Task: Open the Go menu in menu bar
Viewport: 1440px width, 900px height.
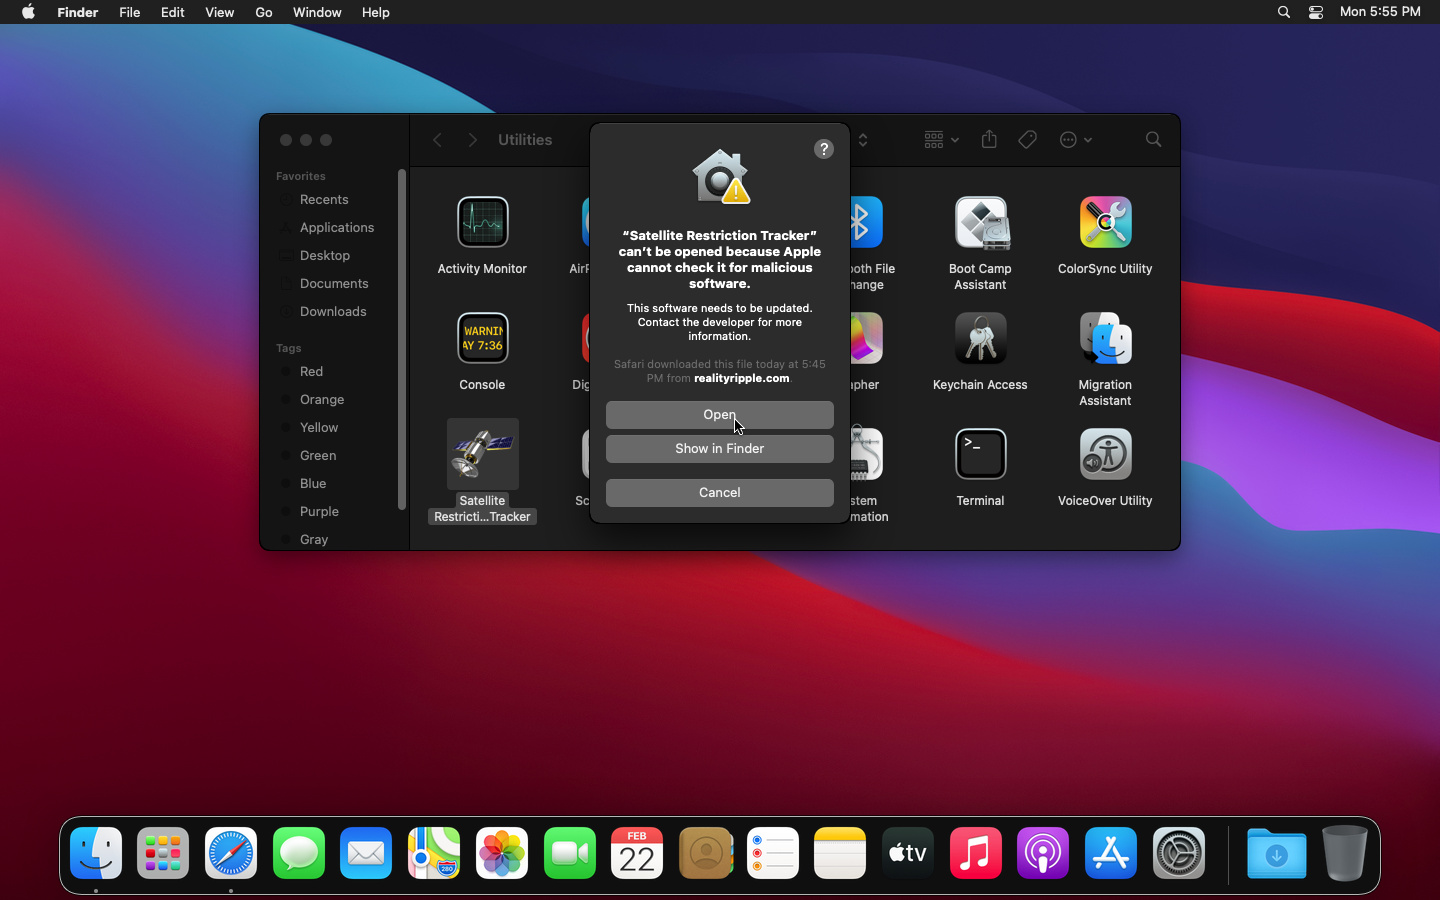Action: click(x=264, y=12)
